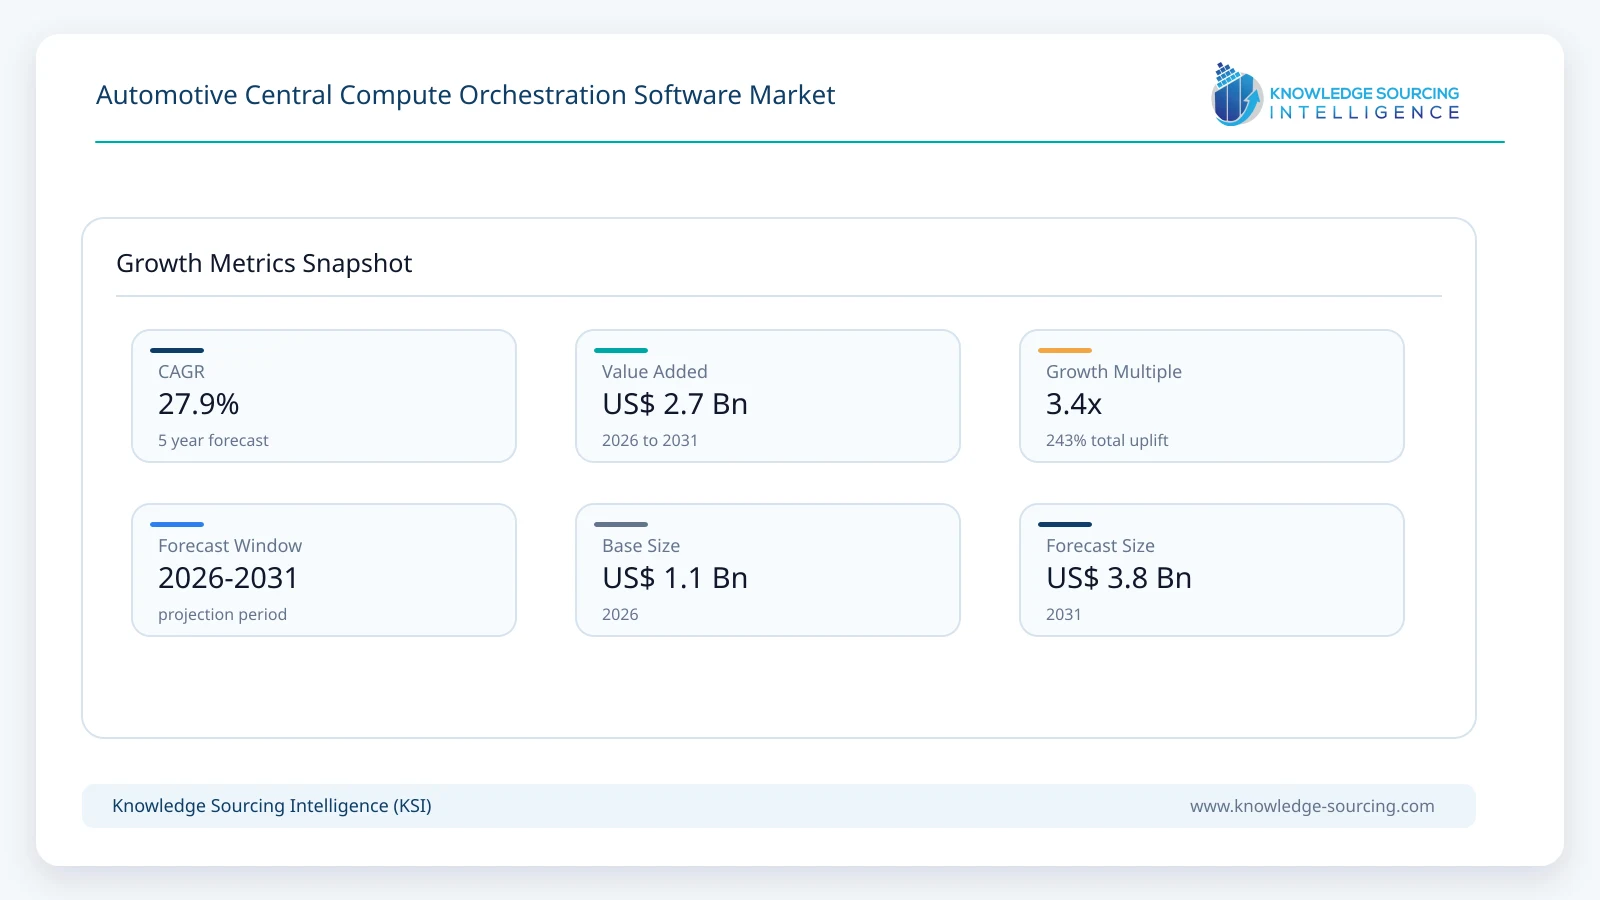Image resolution: width=1600 pixels, height=900 pixels.
Task: Click the 'Knowledge Sourcing Intelligence (KSI)' footer text
Action: click(272, 806)
